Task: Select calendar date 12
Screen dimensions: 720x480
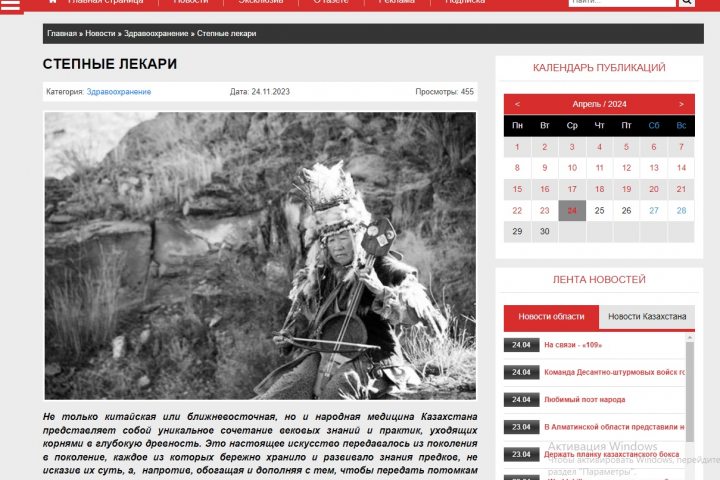Action: (626, 168)
